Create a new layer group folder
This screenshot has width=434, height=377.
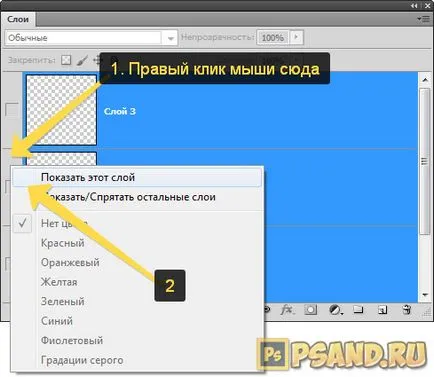(x=358, y=310)
